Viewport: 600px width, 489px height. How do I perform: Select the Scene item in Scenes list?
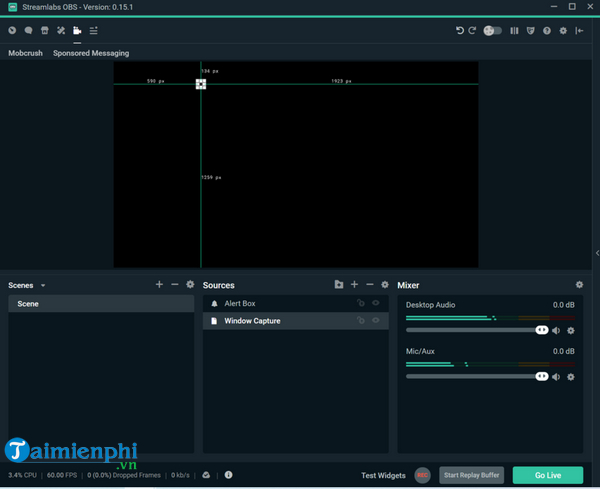[x=101, y=304]
